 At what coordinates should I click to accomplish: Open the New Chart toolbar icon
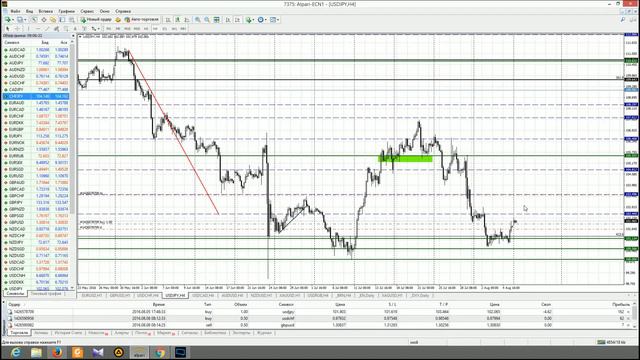click(x=7, y=20)
